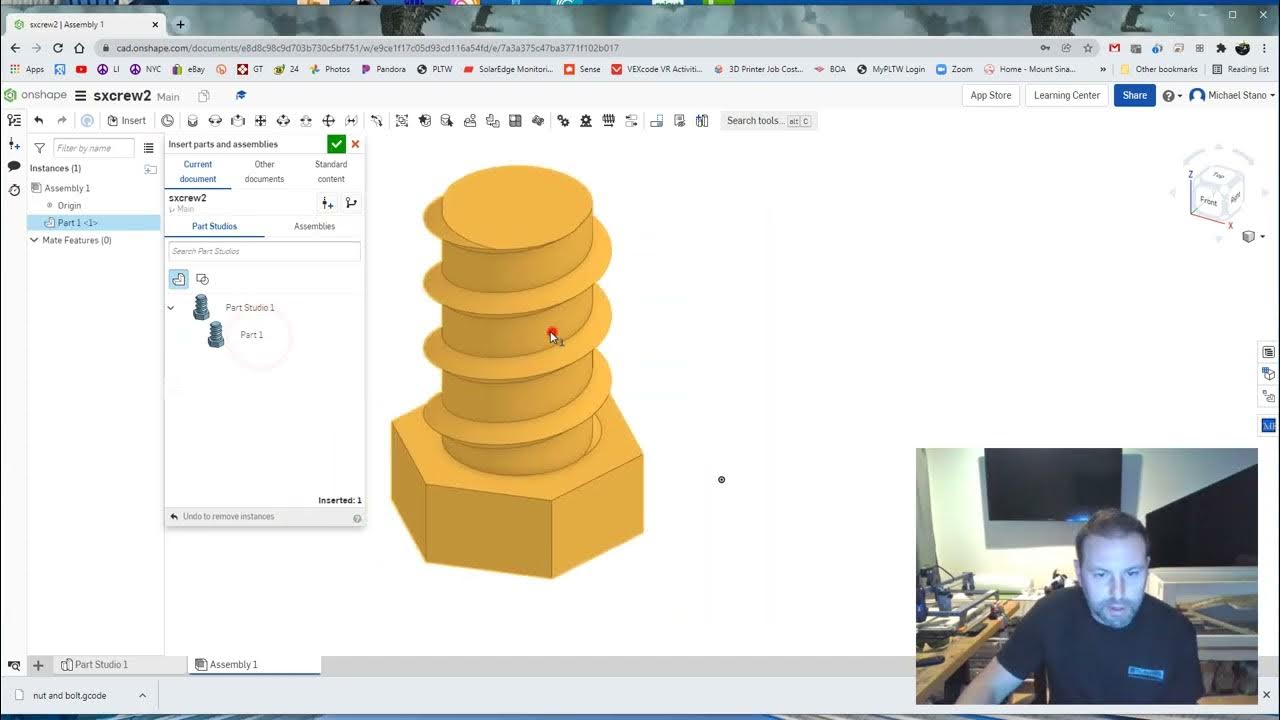Image resolution: width=1280 pixels, height=720 pixels.
Task: Select the Planar mate tool
Action: [x=260, y=120]
